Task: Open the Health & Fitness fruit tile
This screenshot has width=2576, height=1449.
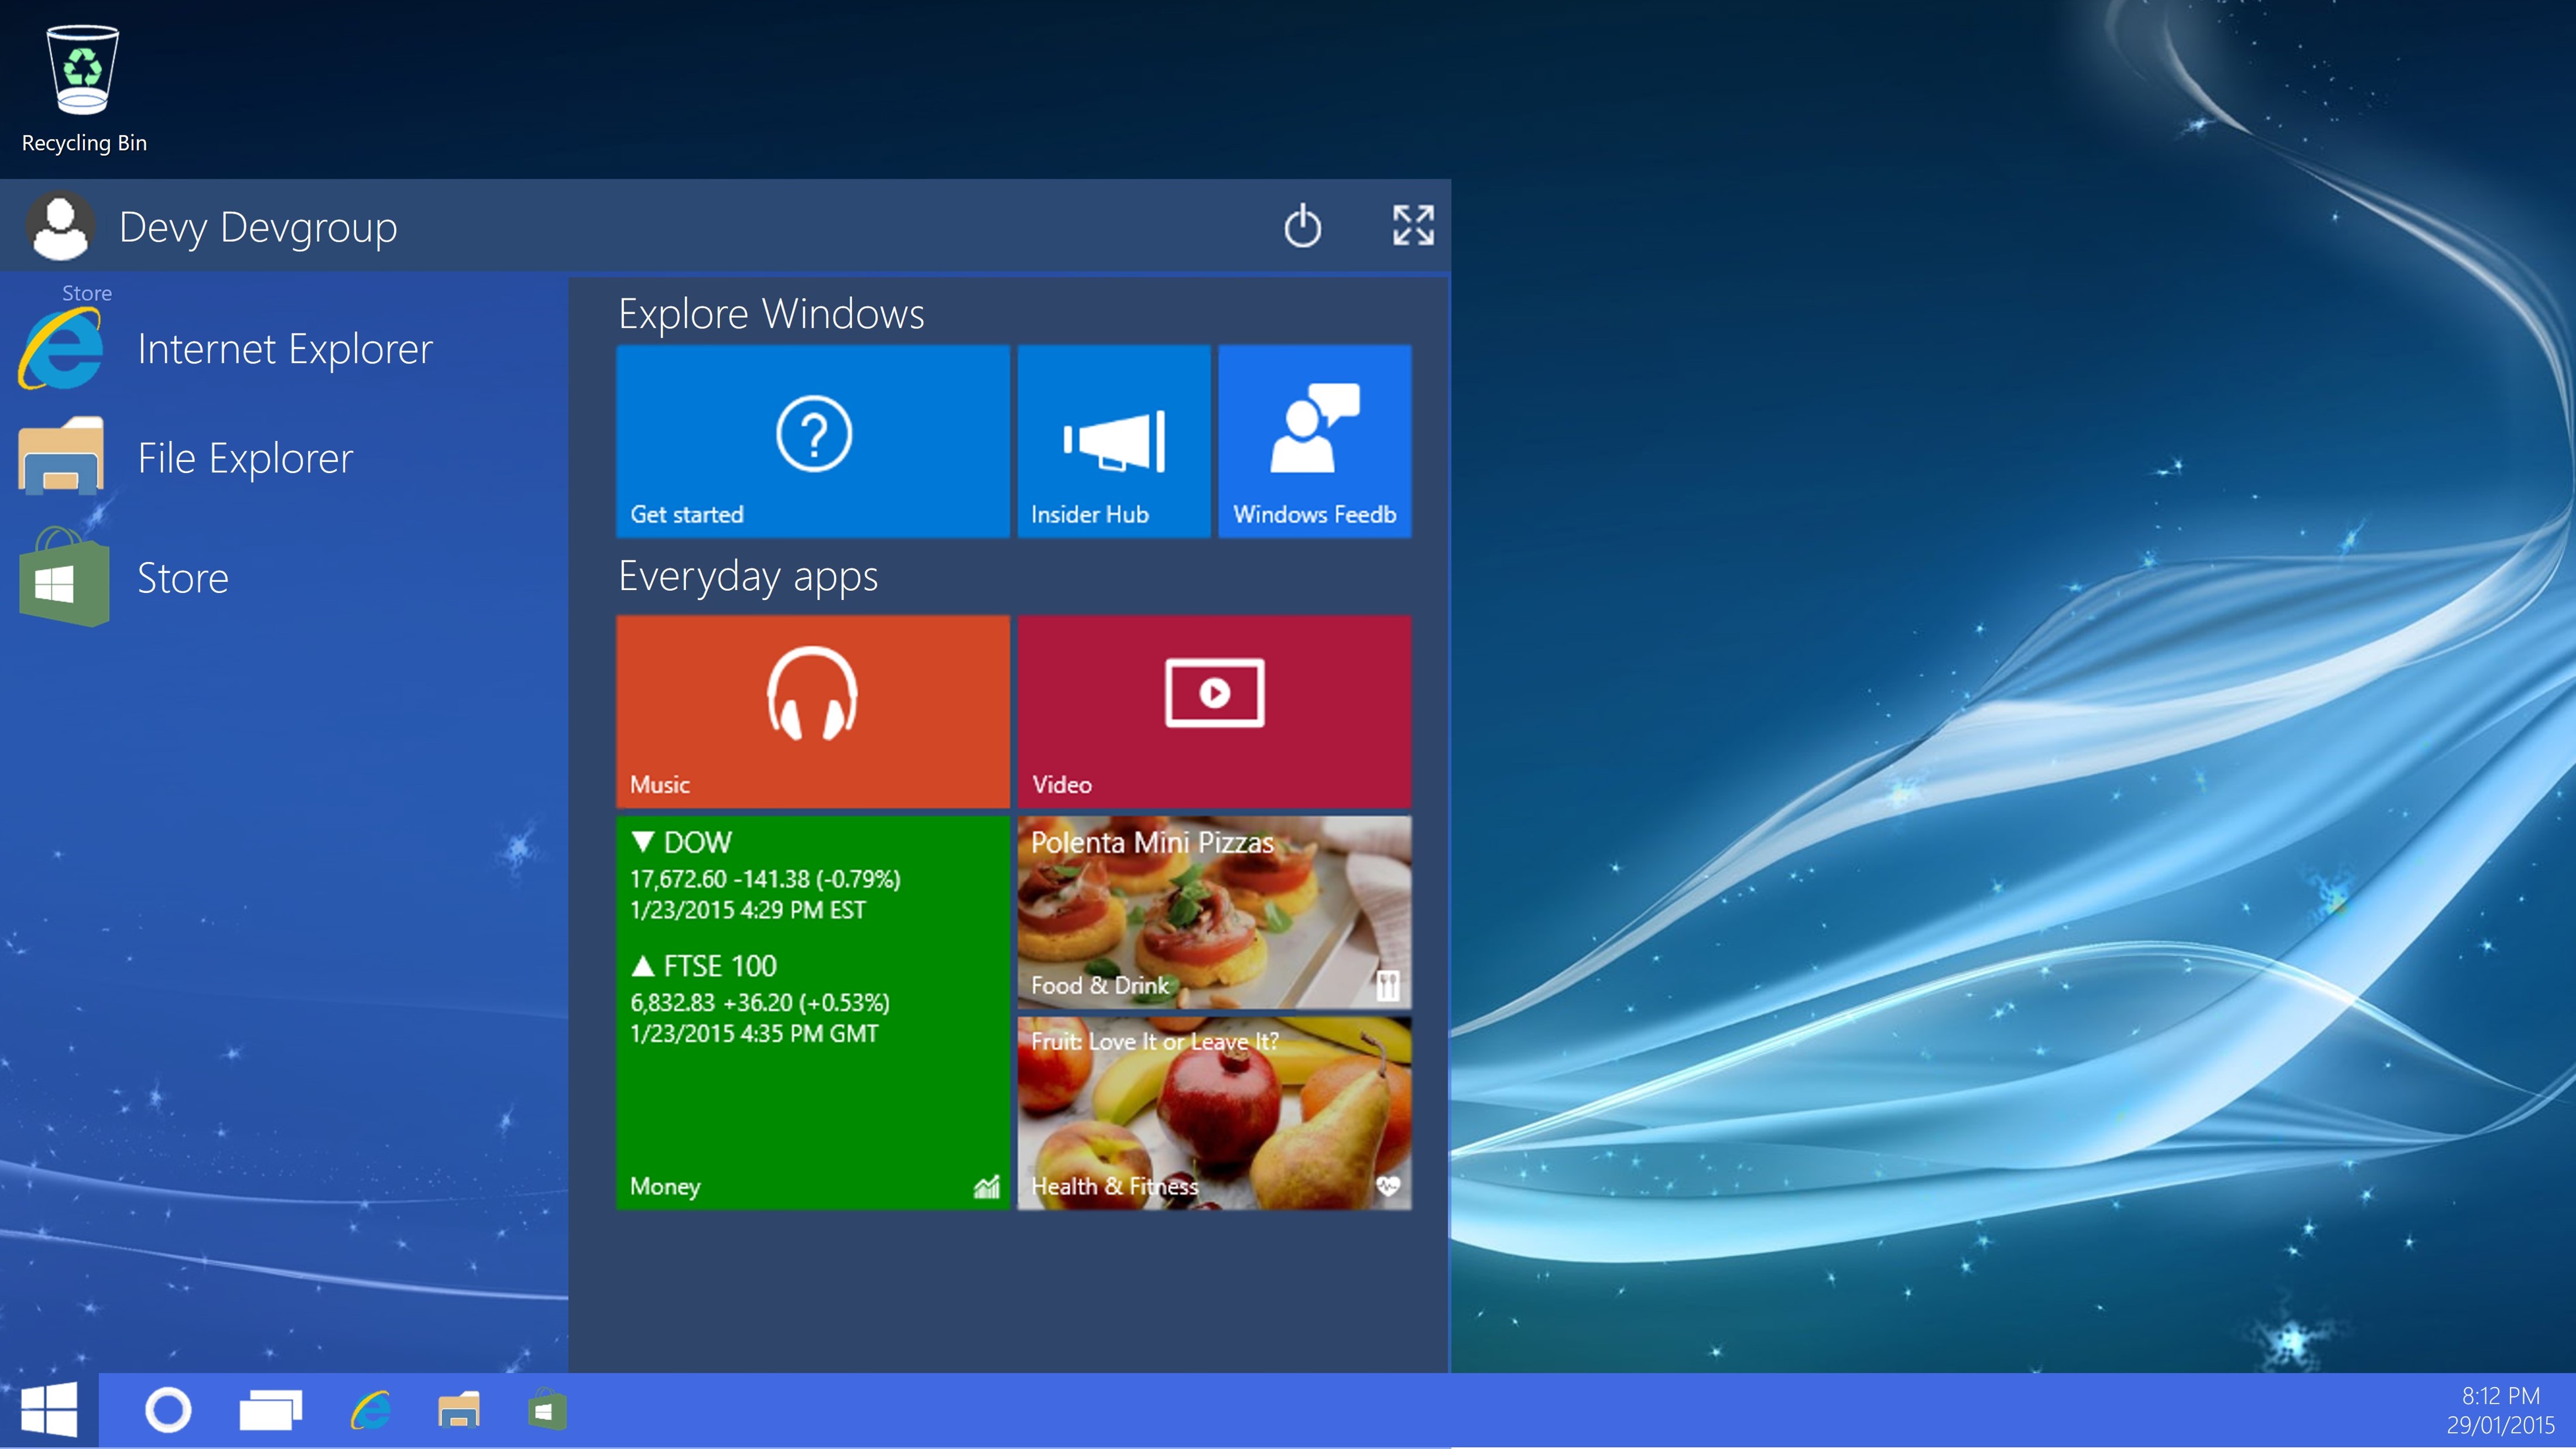Action: click(x=1214, y=1113)
